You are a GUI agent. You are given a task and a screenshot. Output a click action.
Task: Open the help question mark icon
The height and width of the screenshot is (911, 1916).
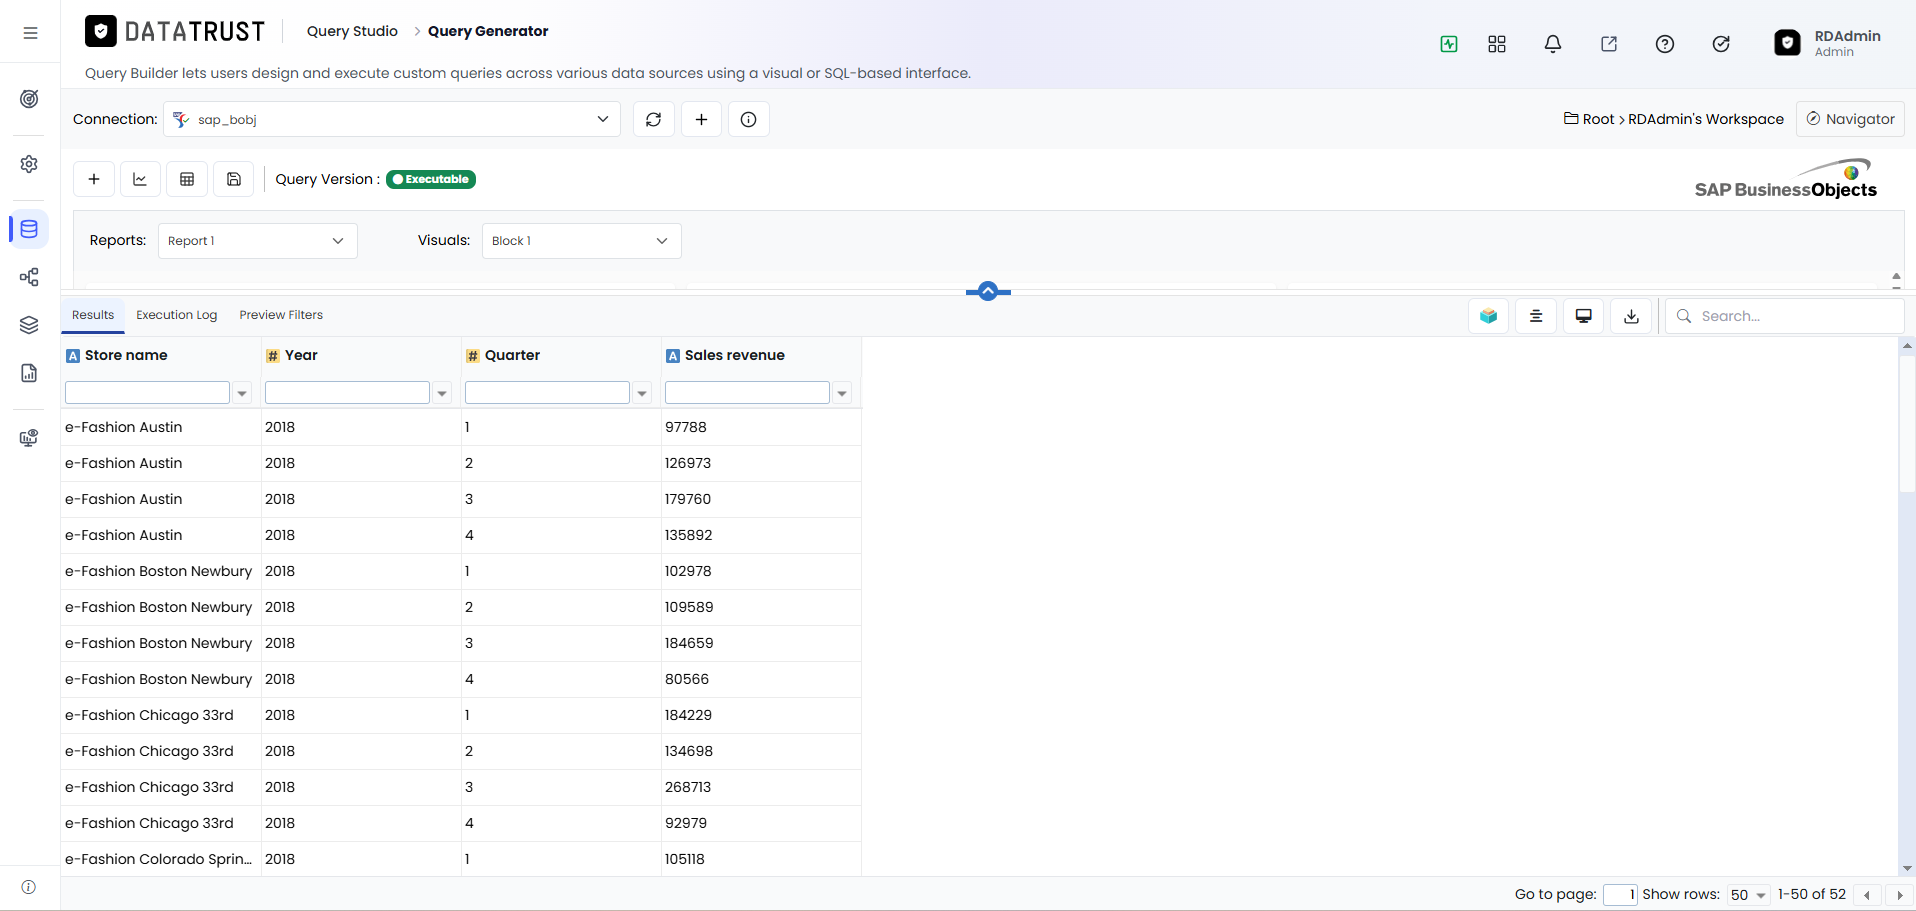click(x=1665, y=44)
